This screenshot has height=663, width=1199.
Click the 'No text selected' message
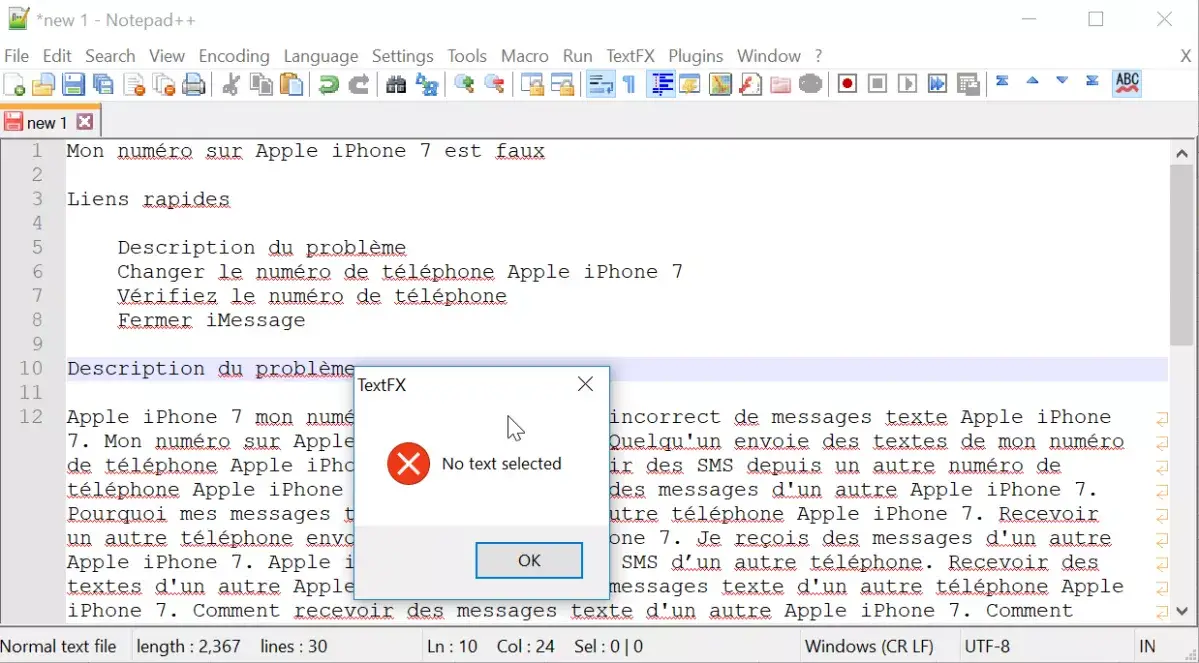502,463
